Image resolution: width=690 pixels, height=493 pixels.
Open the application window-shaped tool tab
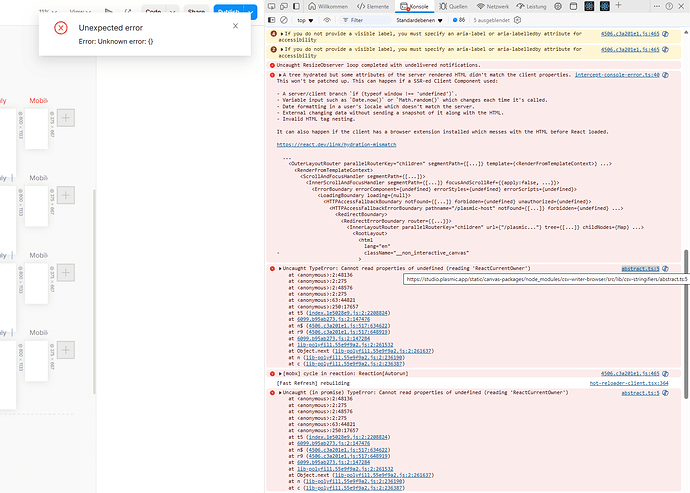point(573,6)
